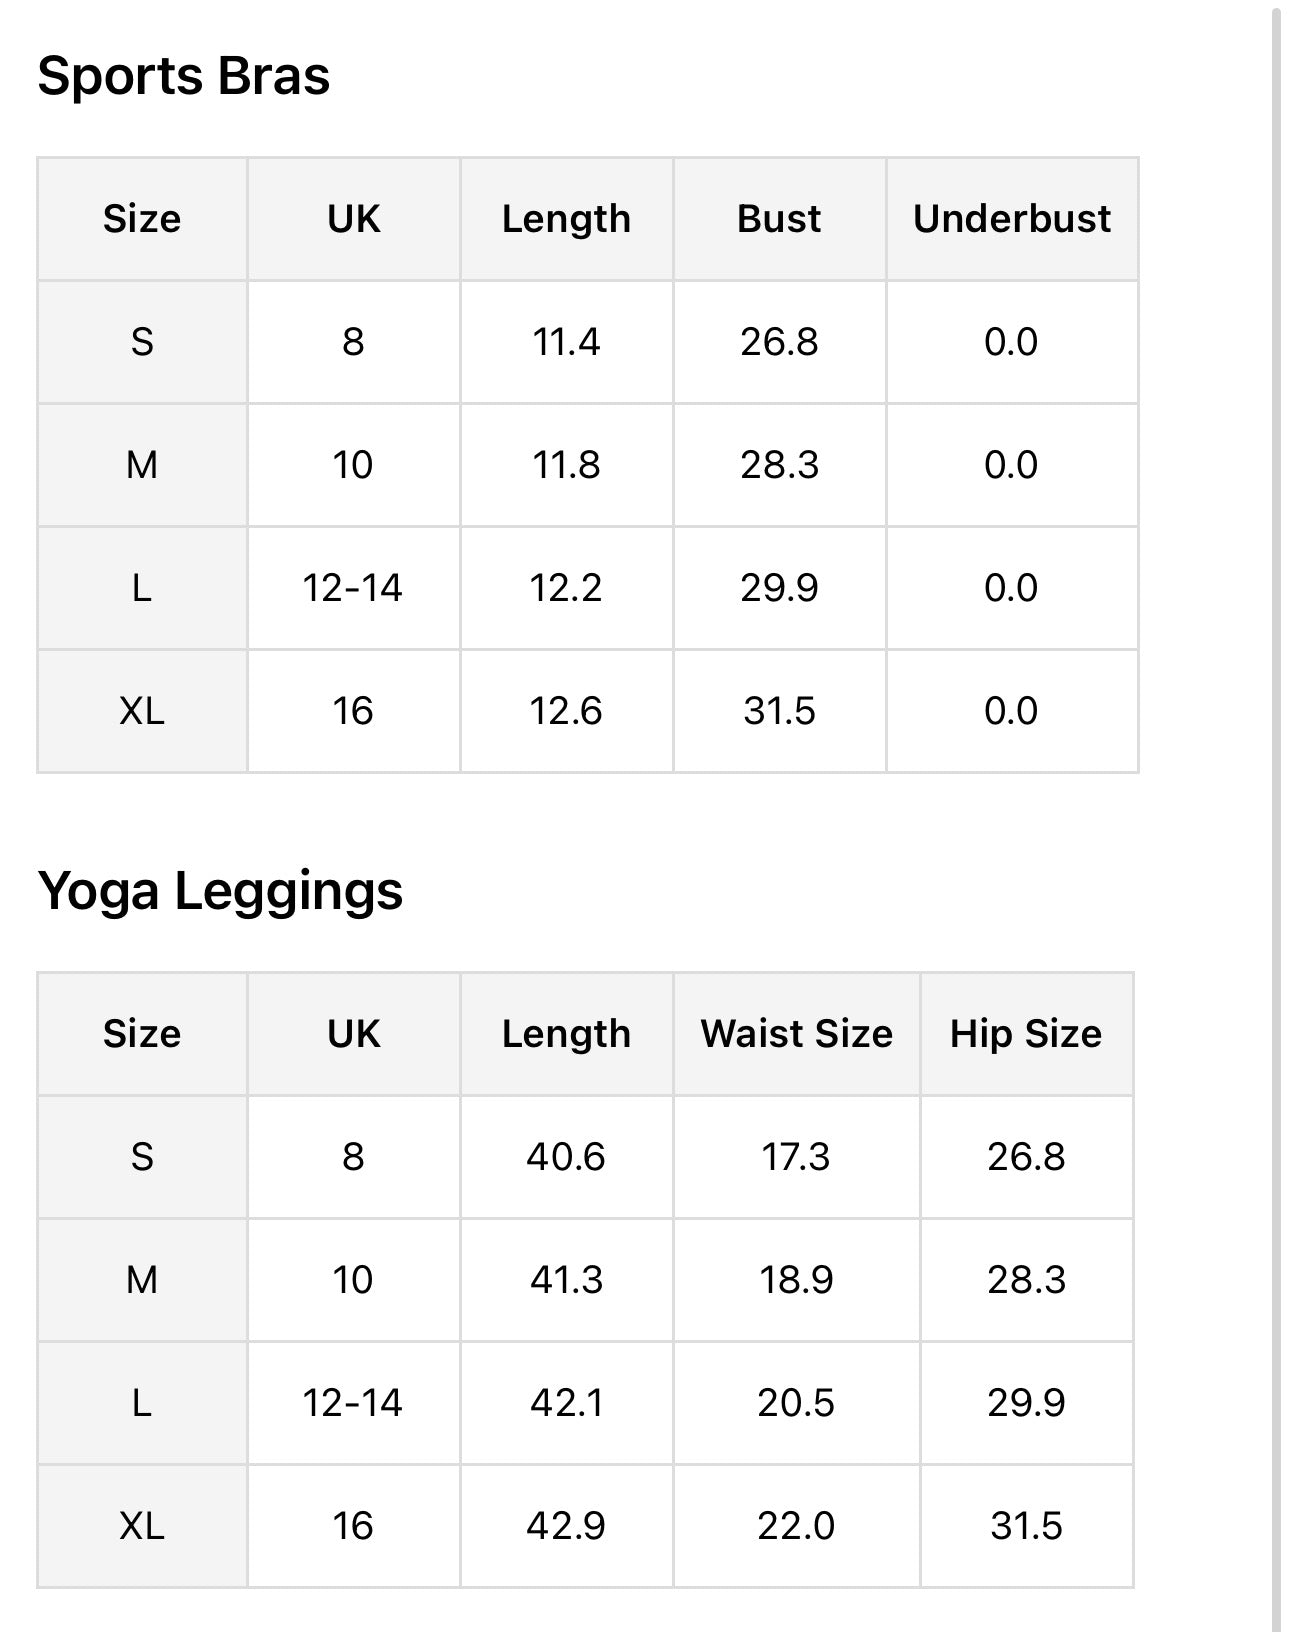The image size is (1290, 1632).
Task: Click the Sports Bras heading
Action: tap(183, 76)
